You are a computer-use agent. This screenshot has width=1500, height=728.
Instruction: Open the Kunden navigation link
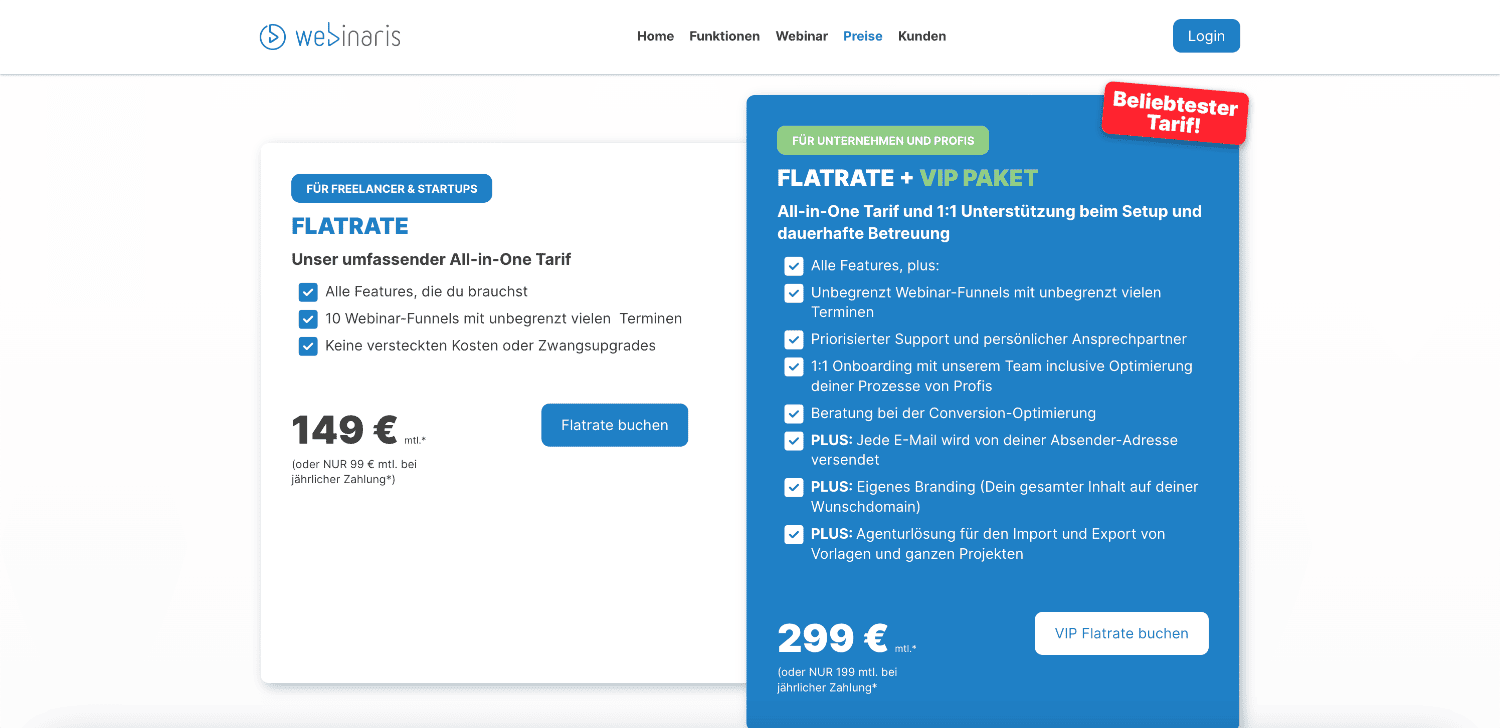921,36
